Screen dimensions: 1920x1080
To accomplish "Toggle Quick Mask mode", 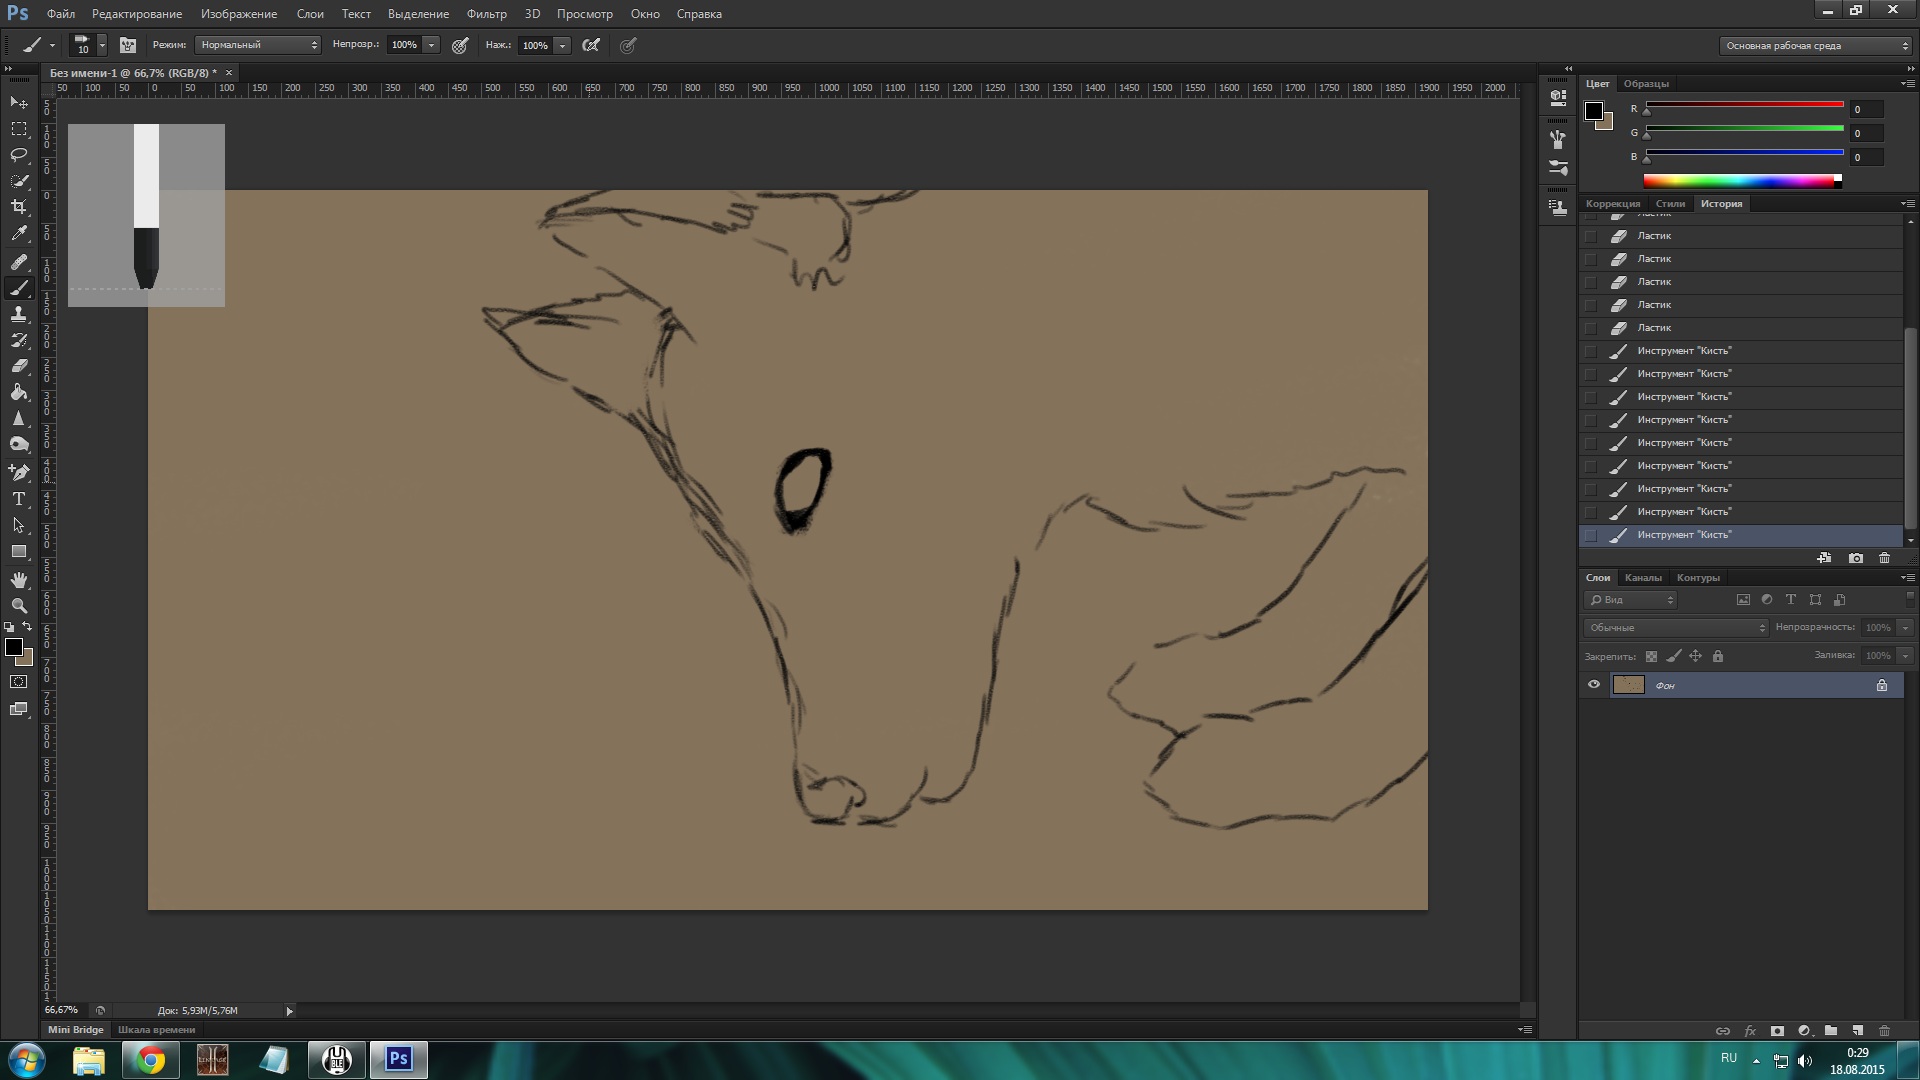I will pyautogui.click(x=19, y=682).
